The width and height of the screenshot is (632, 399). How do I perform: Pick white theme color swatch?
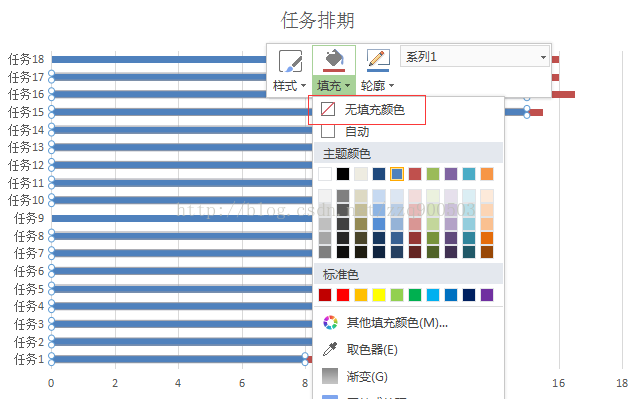click(325, 174)
